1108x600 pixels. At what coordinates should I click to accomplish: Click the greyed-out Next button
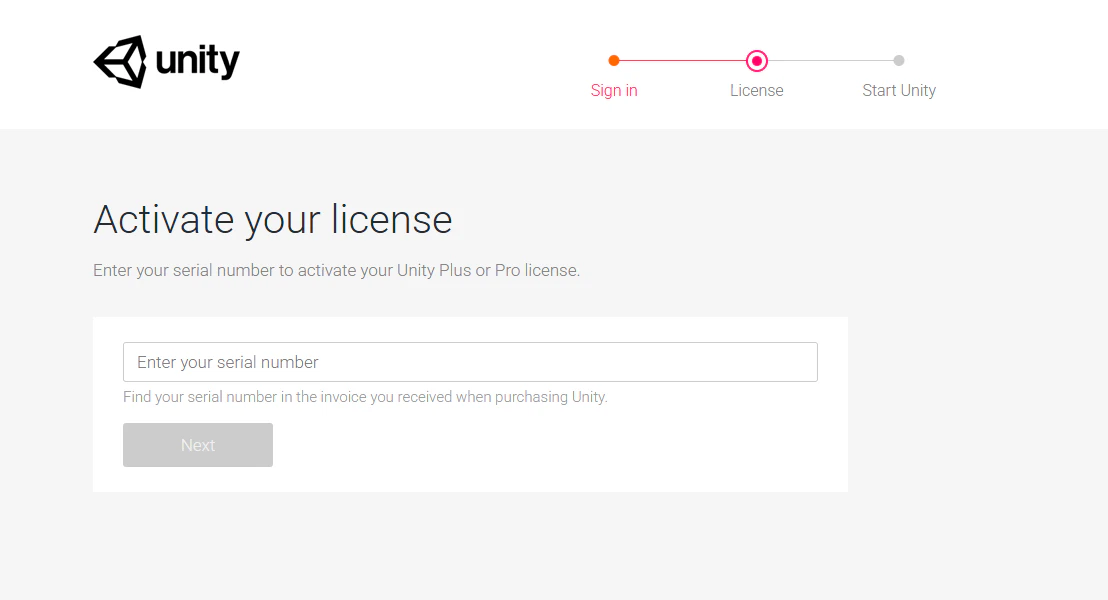(198, 445)
